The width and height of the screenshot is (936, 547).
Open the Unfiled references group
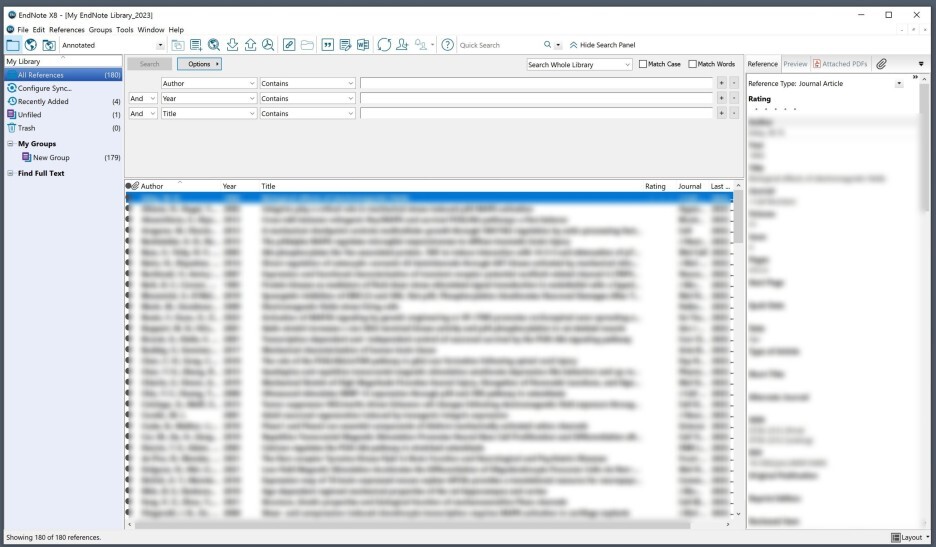(63, 115)
